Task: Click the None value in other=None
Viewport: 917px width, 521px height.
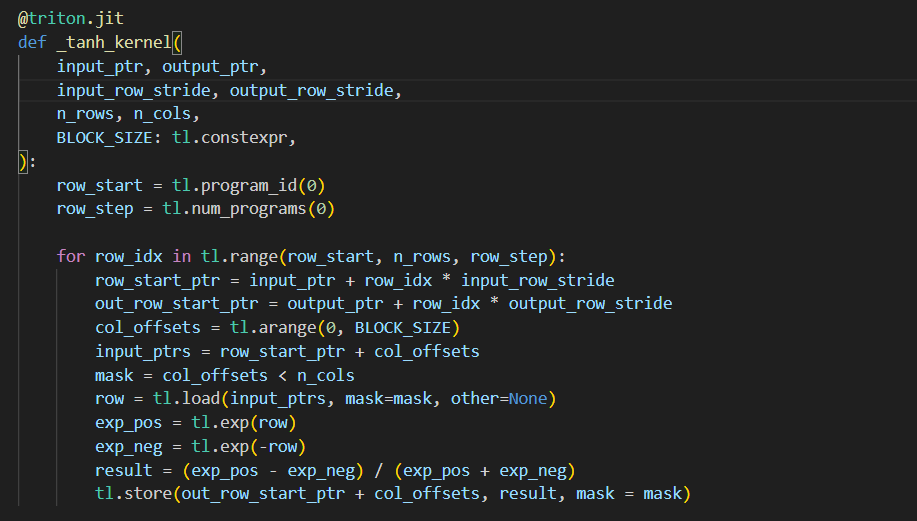Action: (528, 399)
